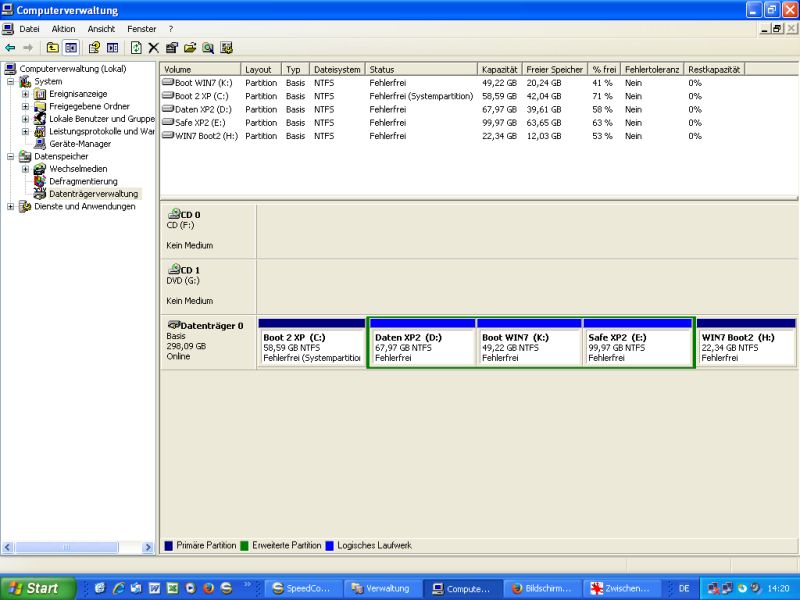
Task: Select WIN7 Boot2 (H:) partition block
Action: 746,342
